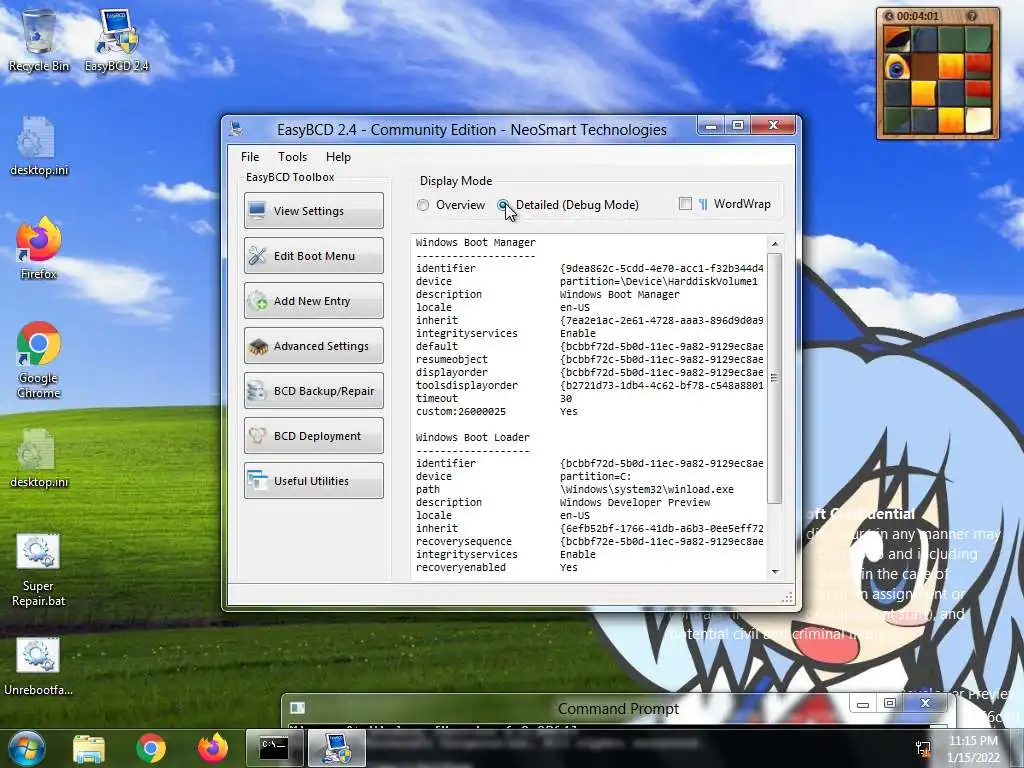Viewport: 1024px width, 768px height.
Task: Open Recycle Bin desktop icon
Action: (39, 40)
